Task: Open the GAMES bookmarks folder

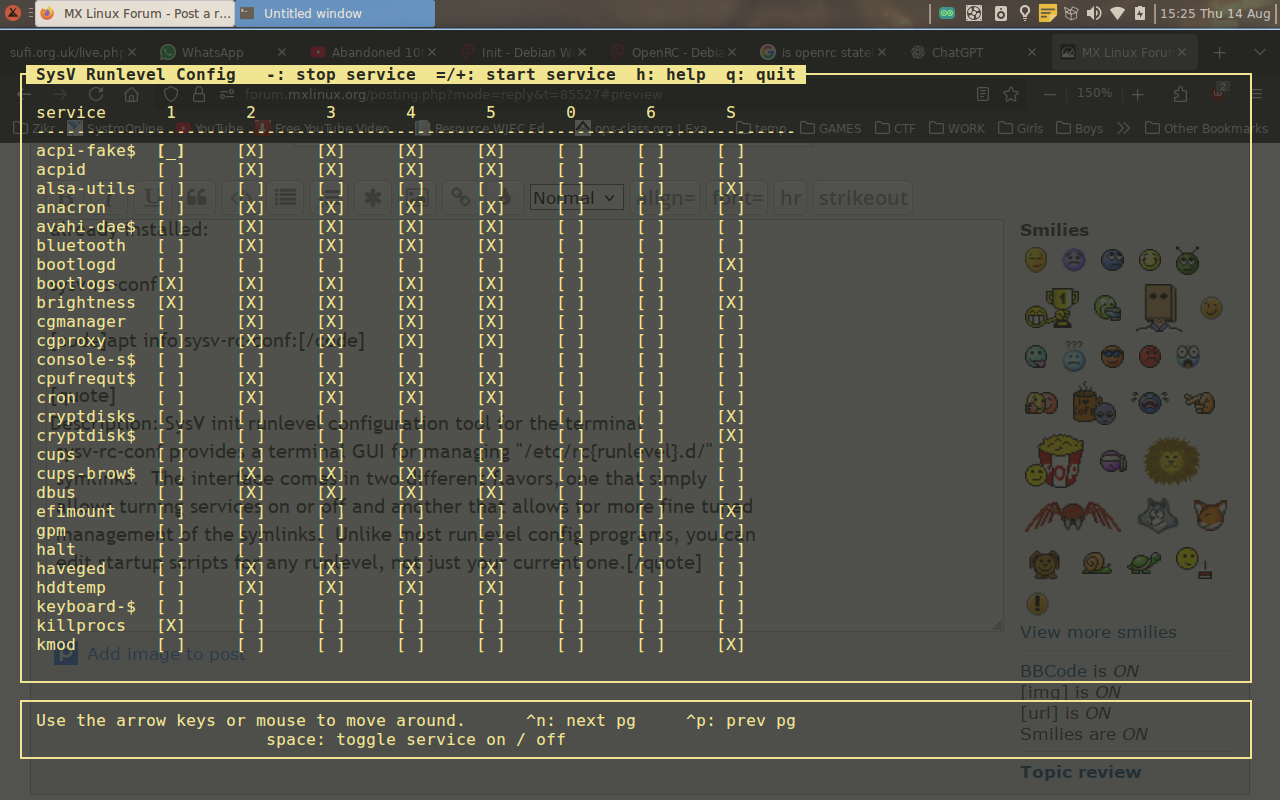Action: (829, 128)
